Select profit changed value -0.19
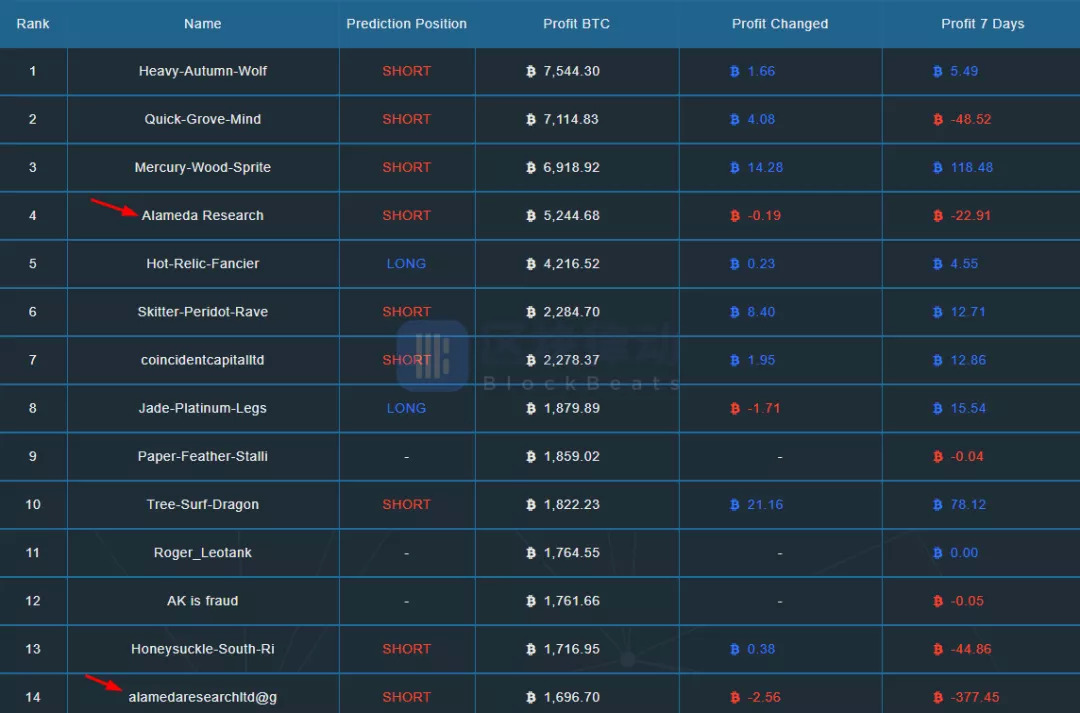 click(764, 216)
